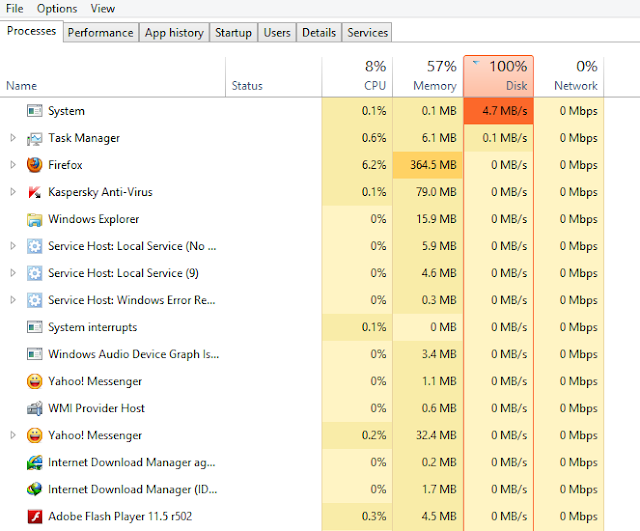Image resolution: width=640 pixels, height=531 pixels.
Task: Click the Service Host: Local Service (No ... gear icon
Action: pyautogui.click(x=35, y=246)
